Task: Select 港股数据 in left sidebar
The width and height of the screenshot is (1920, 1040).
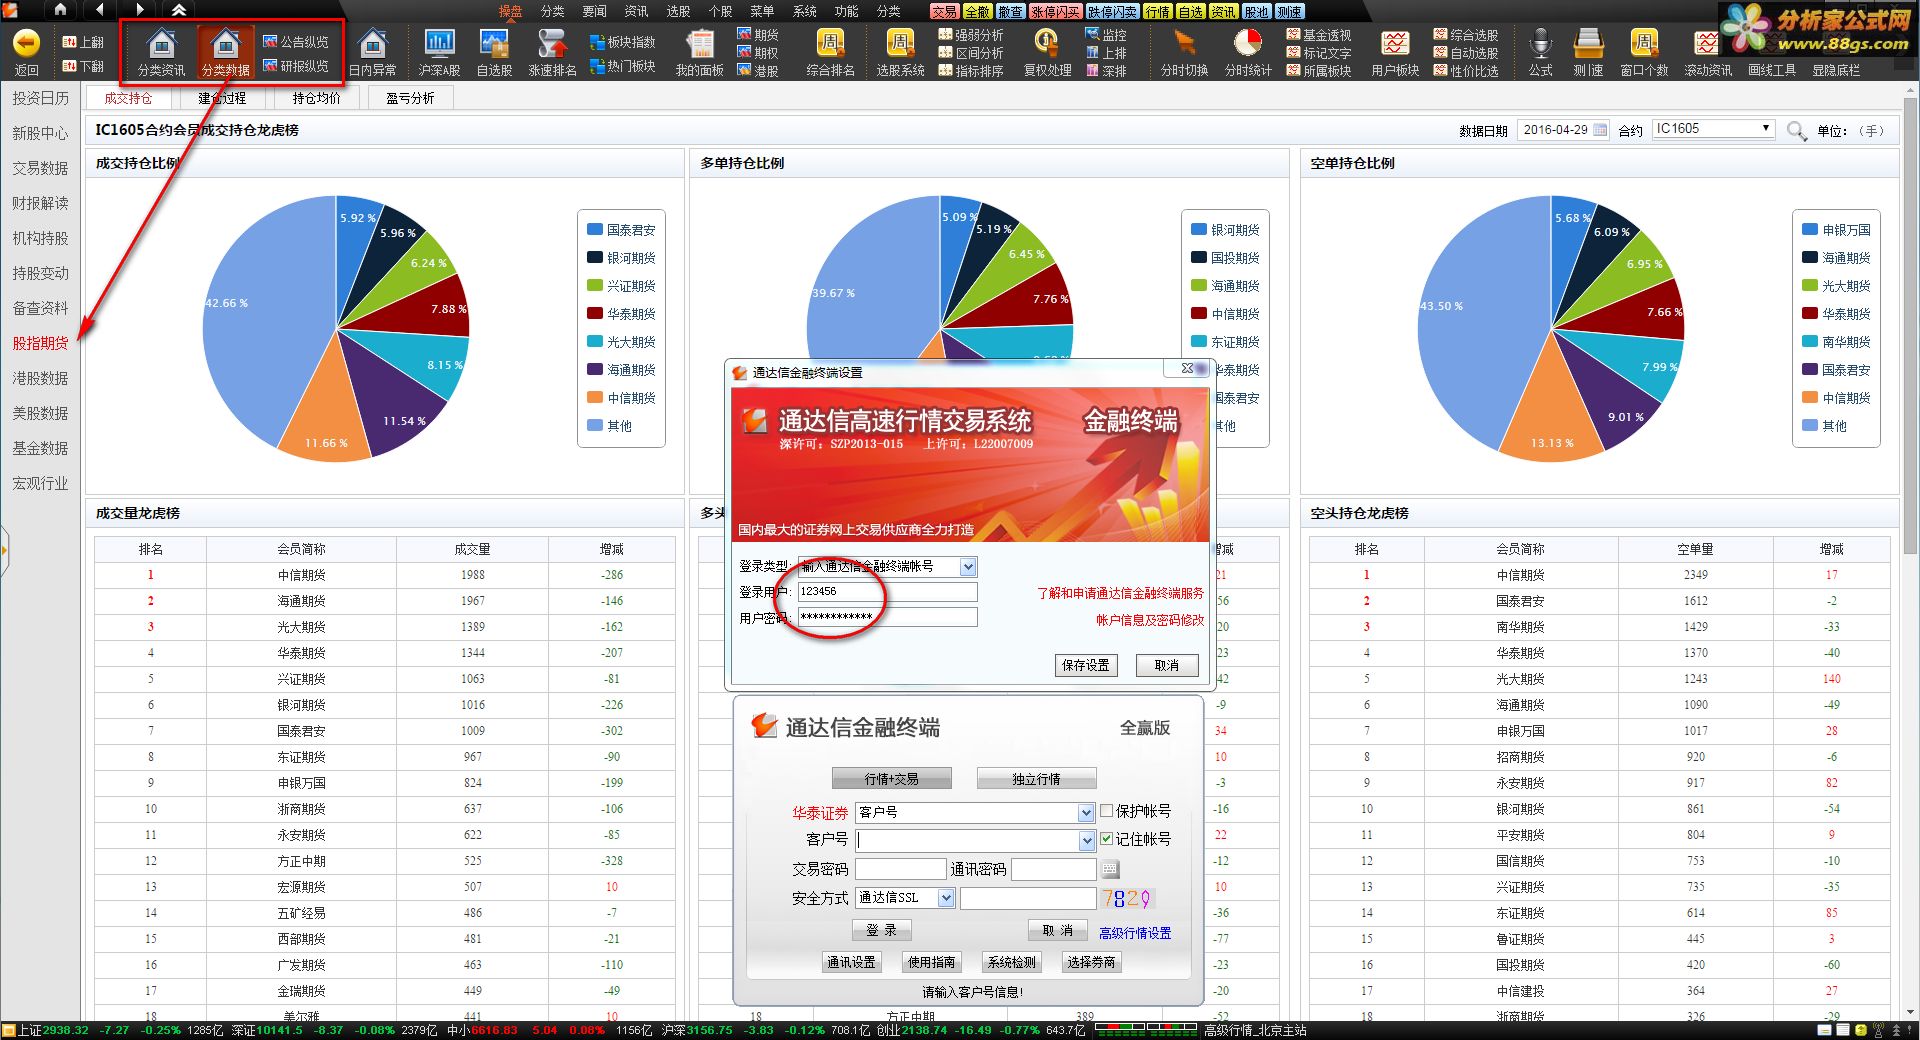Action: click(x=40, y=378)
